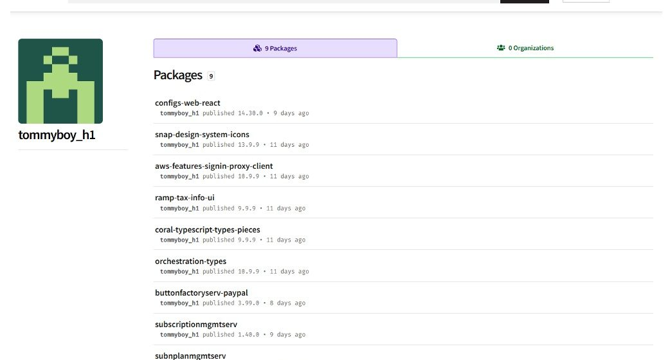Screen dimensions: 670x360
Task: Open the subnplanmgmtserv package
Action: (x=190, y=356)
